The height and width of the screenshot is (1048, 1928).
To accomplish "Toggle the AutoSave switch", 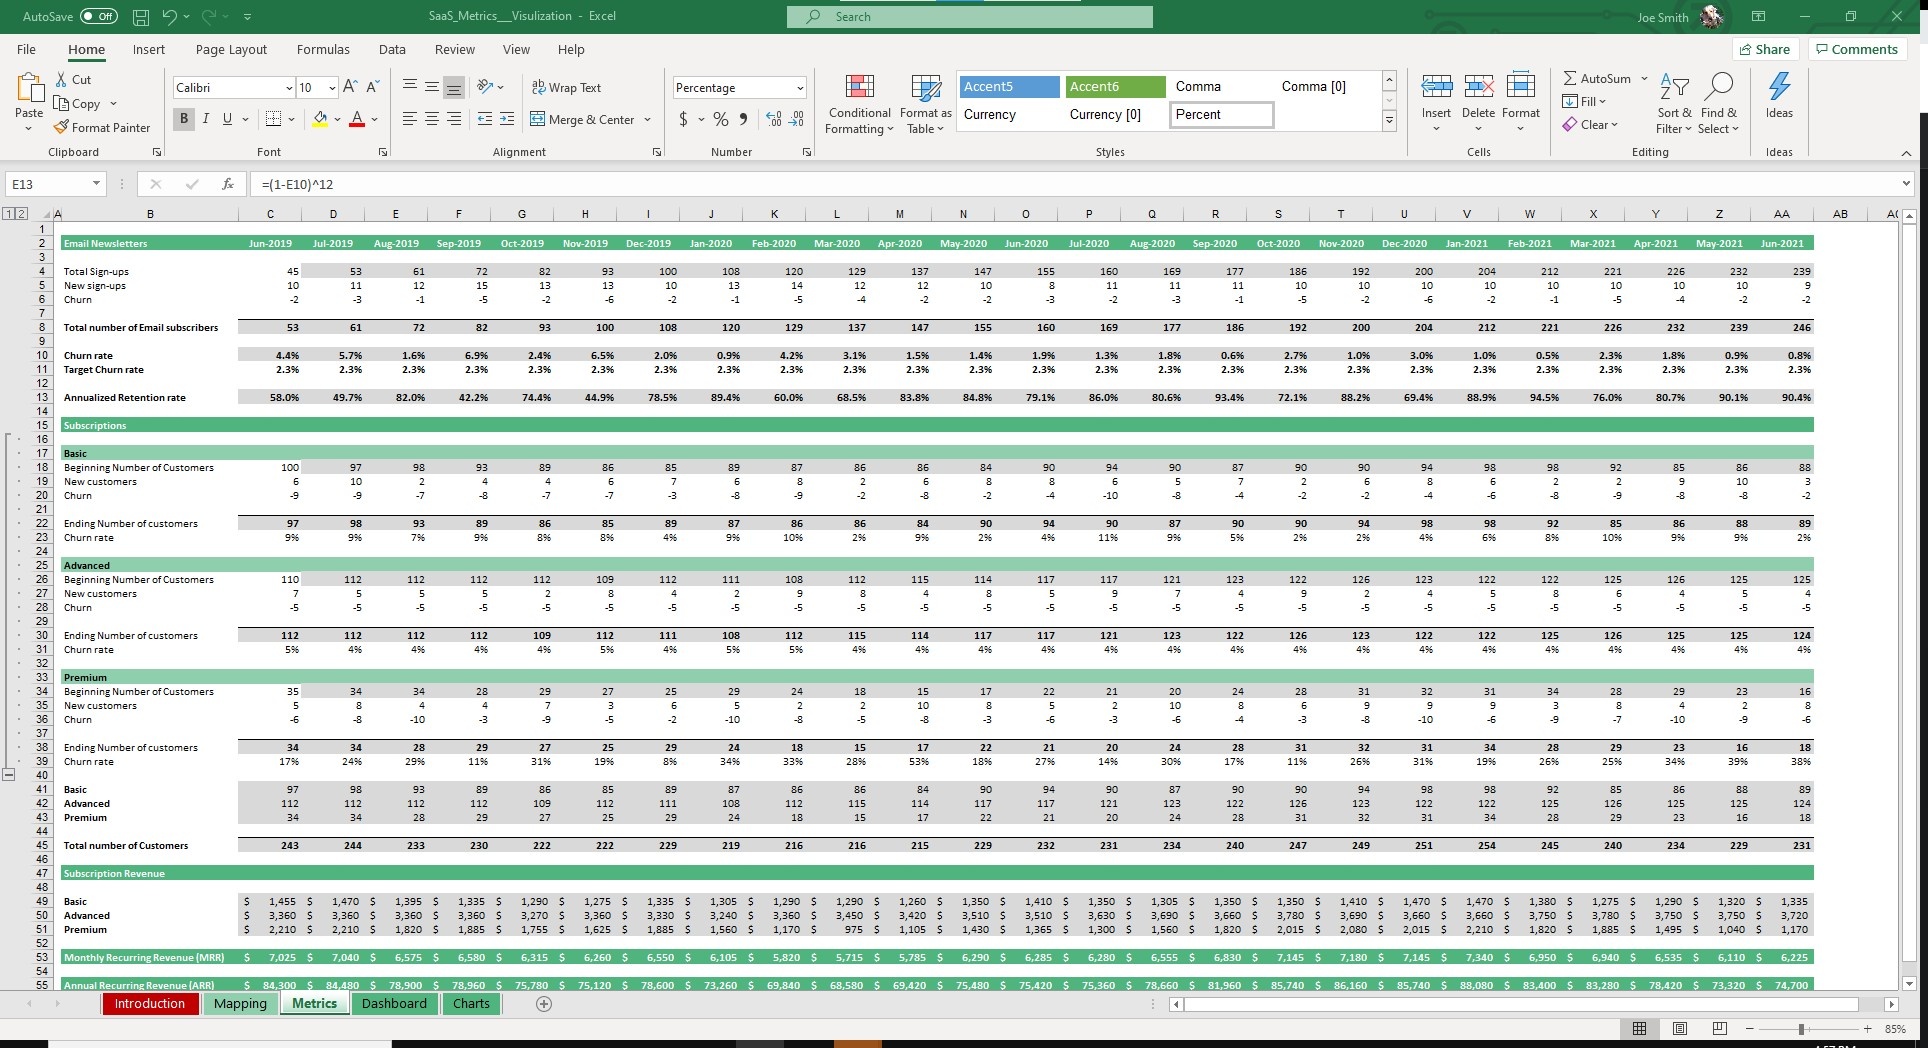I will pyautogui.click(x=98, y=17).
